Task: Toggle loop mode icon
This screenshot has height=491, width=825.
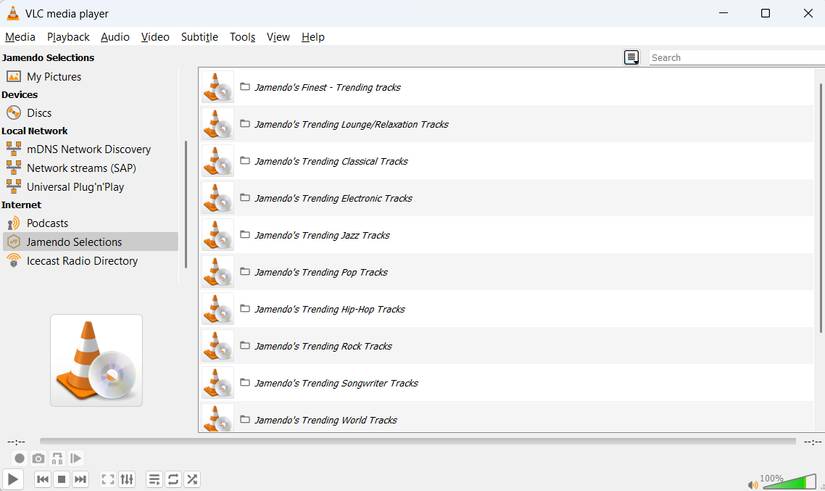Action: click(173, 479)
